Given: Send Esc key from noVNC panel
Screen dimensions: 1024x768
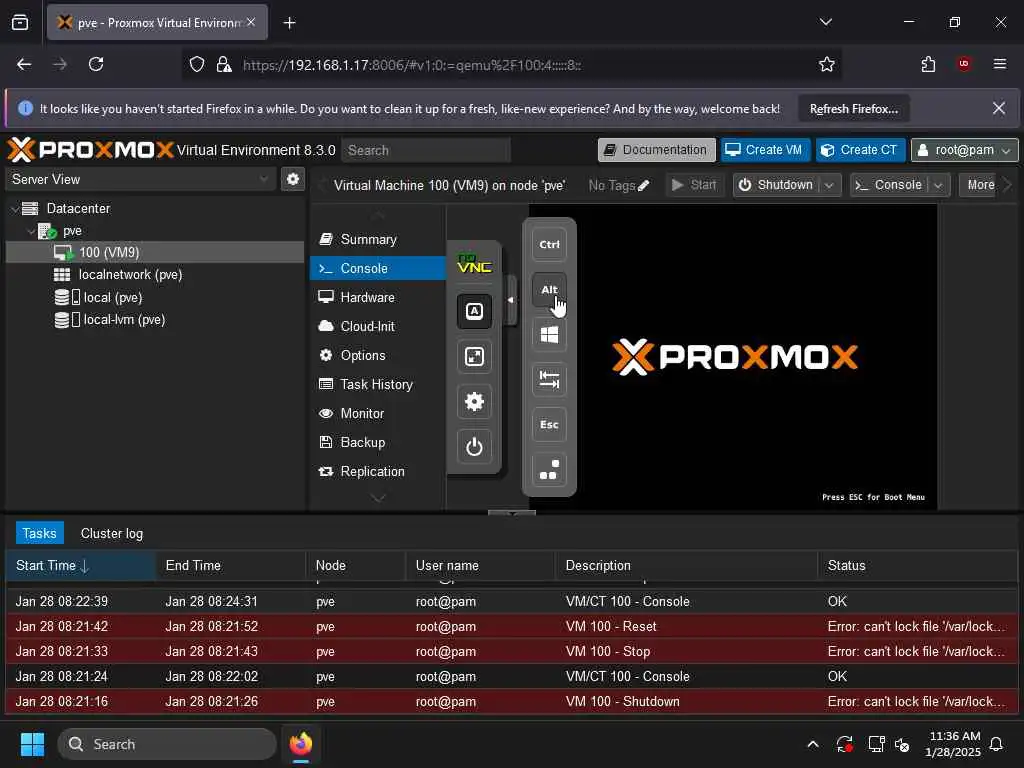Looking at the screenshot, I should 549,424.
